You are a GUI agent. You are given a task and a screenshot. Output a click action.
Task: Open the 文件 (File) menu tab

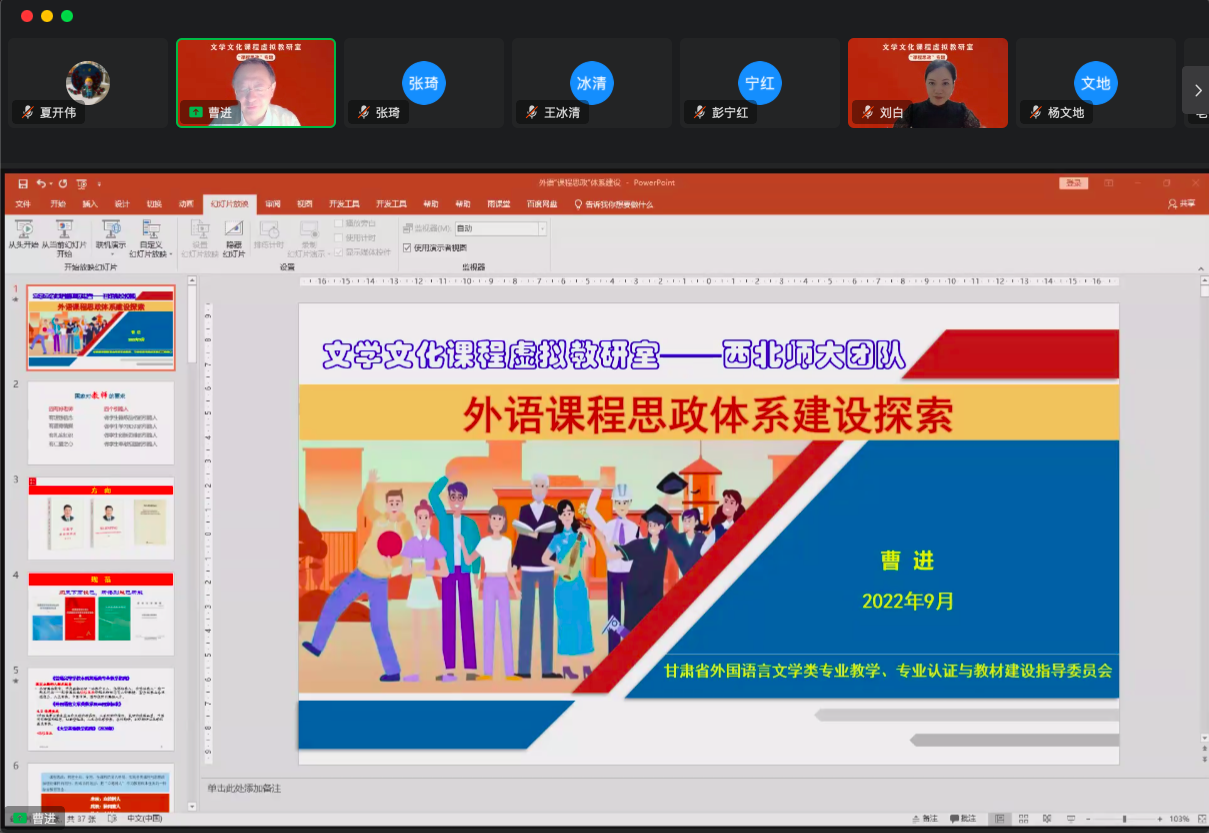click(x=24, y=204)
